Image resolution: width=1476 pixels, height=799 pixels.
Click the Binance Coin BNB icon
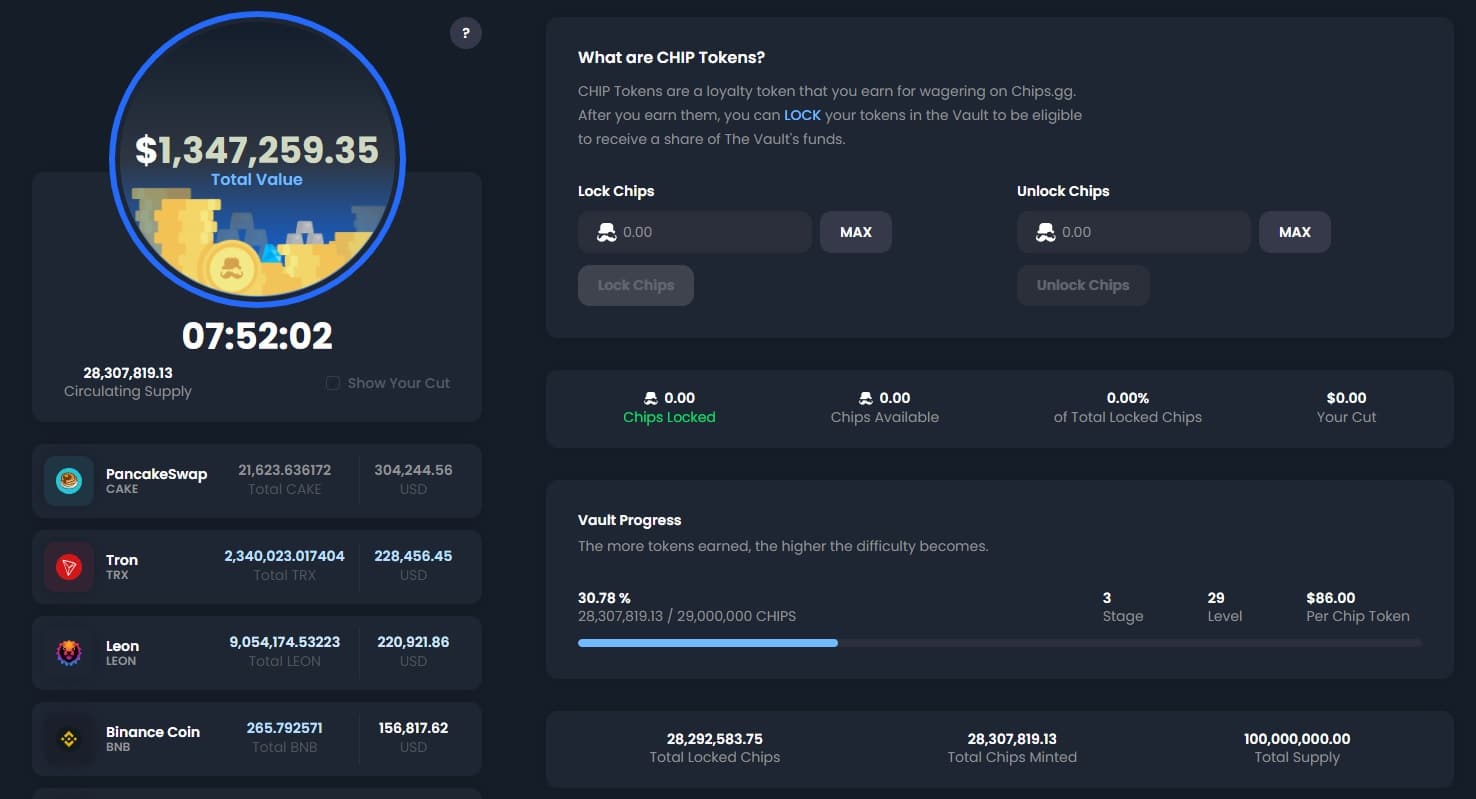[69, 739]
